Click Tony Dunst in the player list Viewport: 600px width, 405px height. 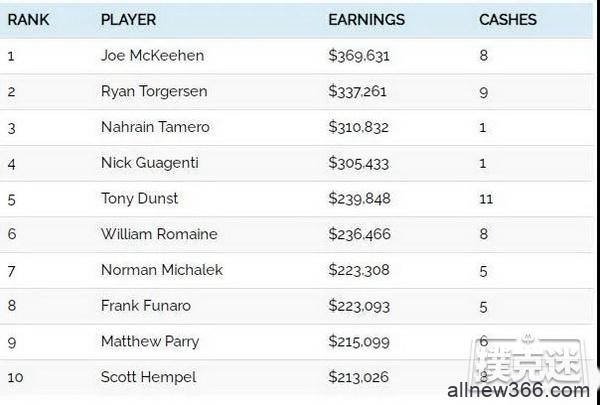(x=139, y=199)
